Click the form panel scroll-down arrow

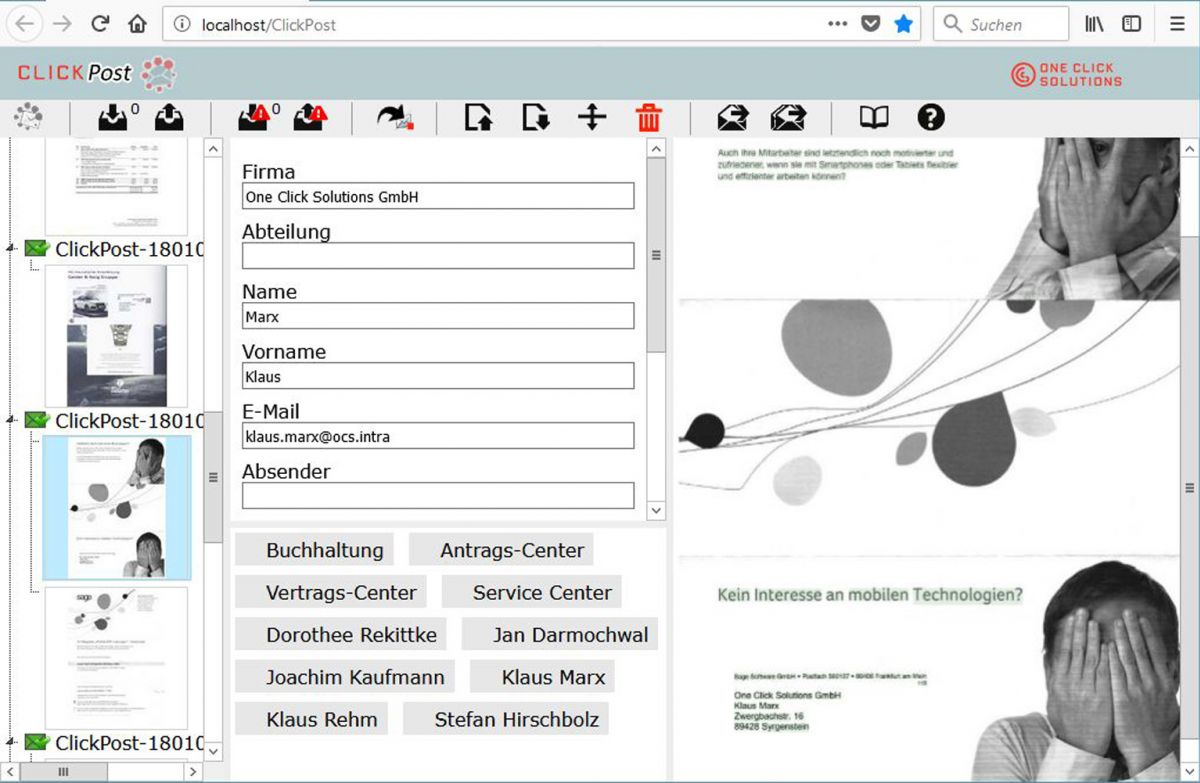(656, 510)
